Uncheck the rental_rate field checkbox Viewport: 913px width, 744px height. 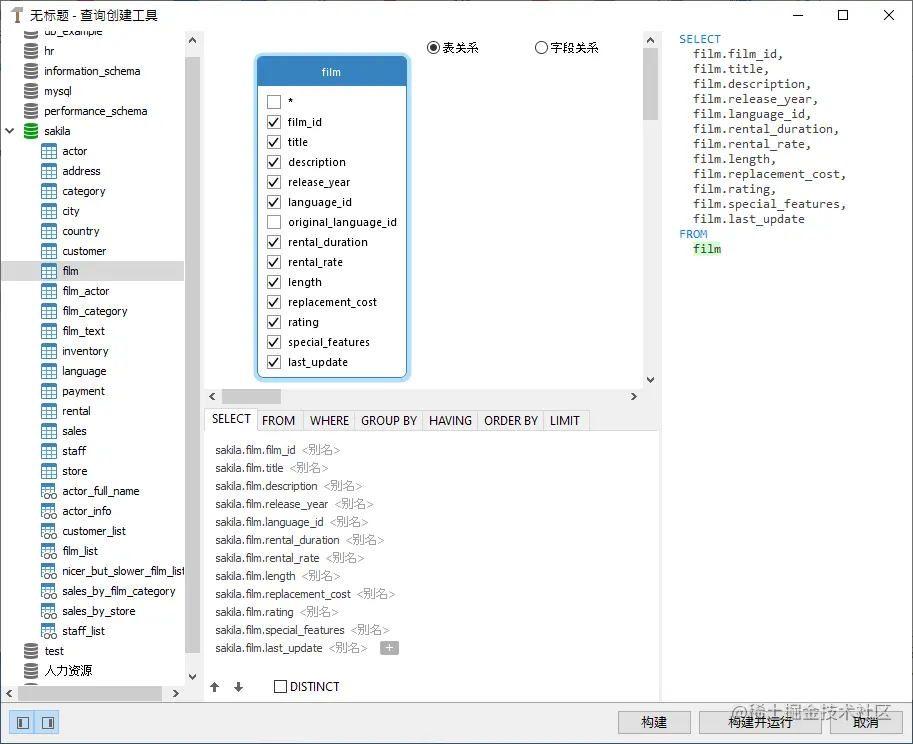coord(274,262)
